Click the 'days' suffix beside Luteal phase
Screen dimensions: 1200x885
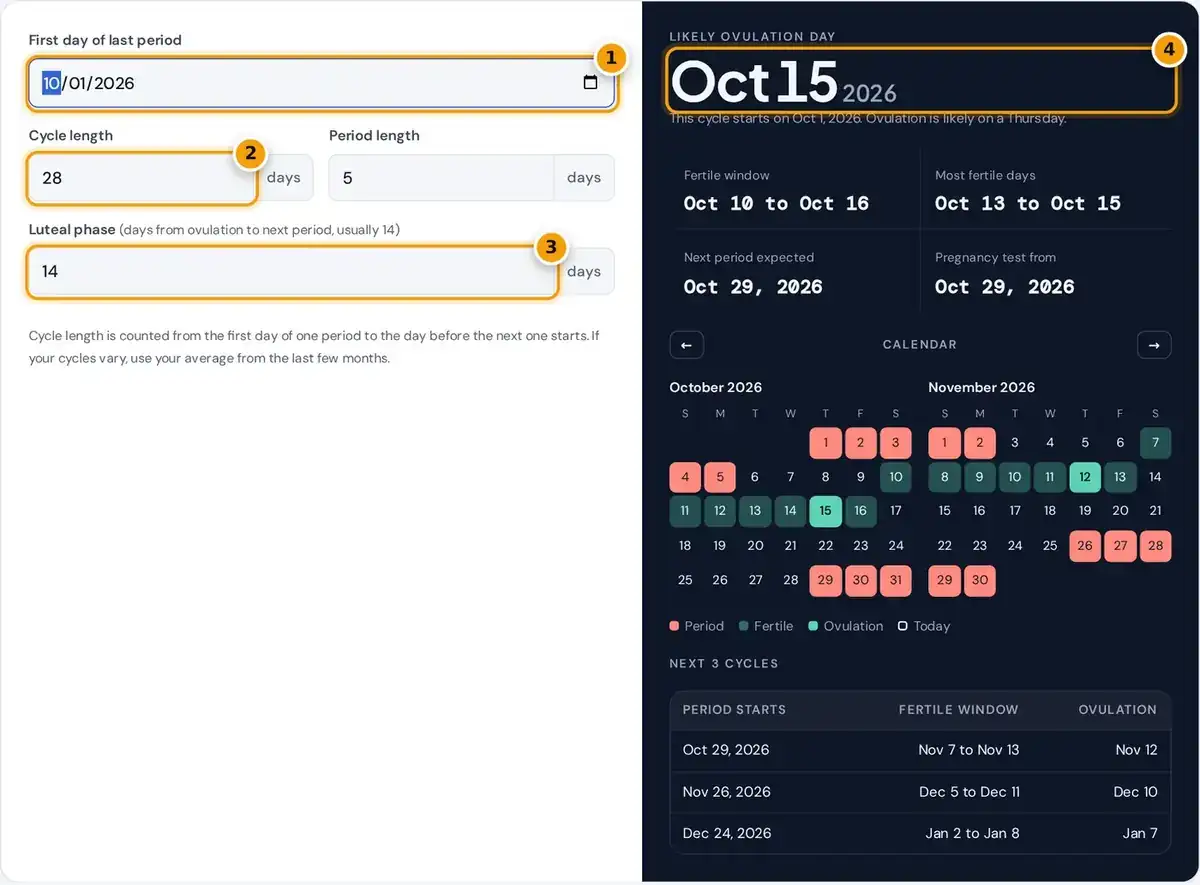[x=584, y=271]
